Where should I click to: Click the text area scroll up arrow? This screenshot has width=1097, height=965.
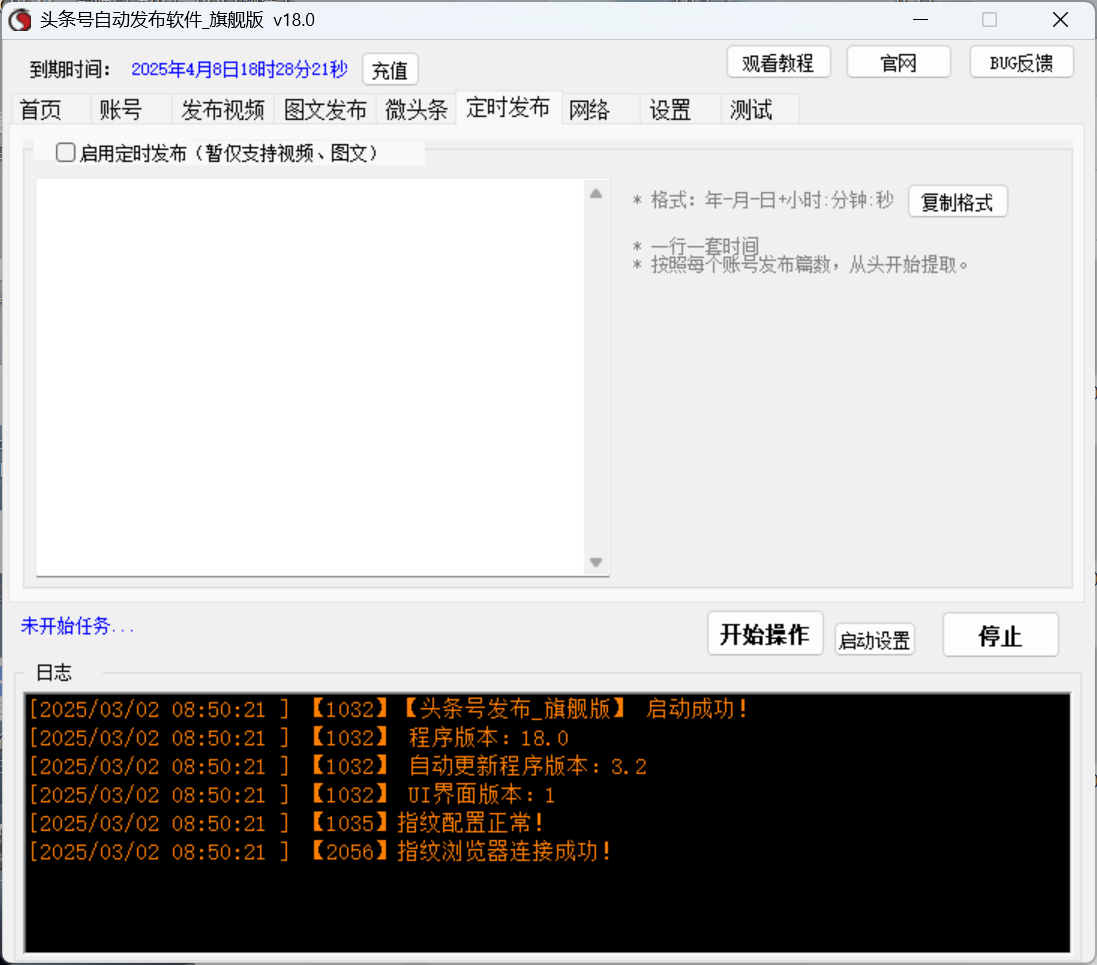click(596, 194)
